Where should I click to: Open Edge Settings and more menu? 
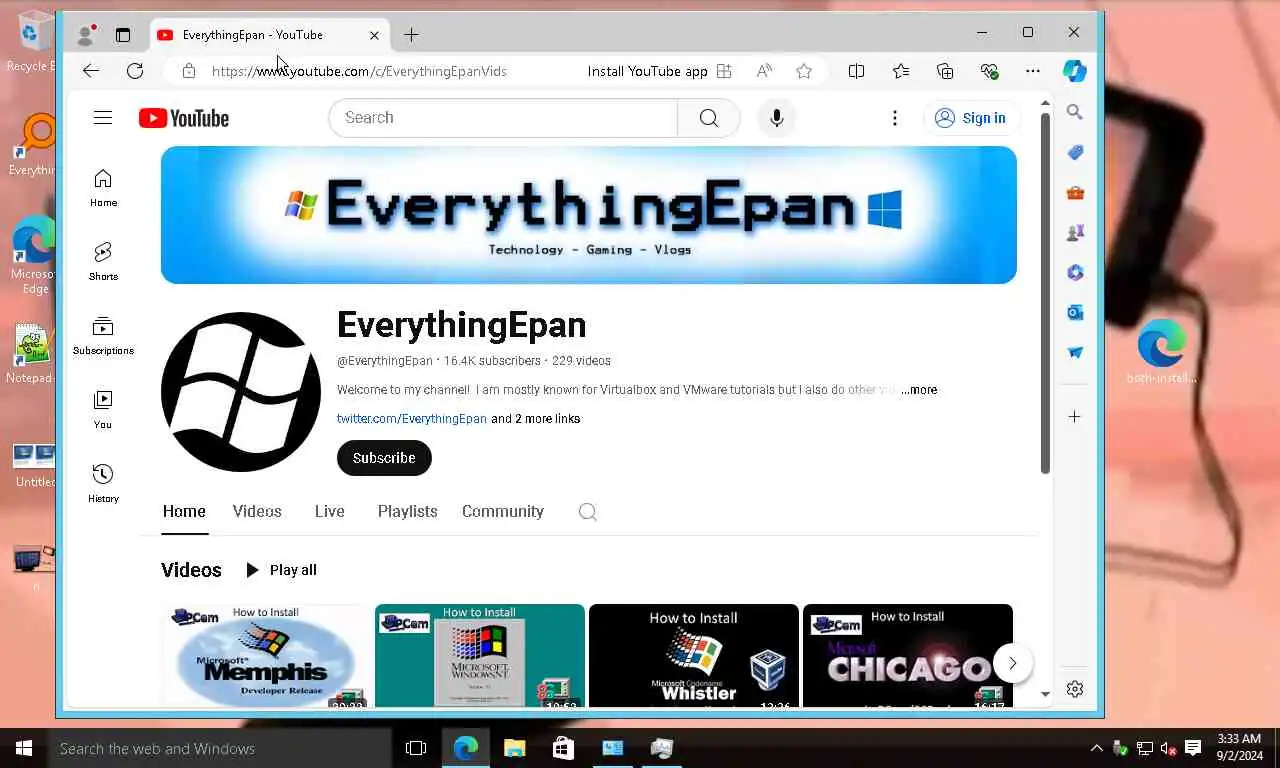(1033, 71)
